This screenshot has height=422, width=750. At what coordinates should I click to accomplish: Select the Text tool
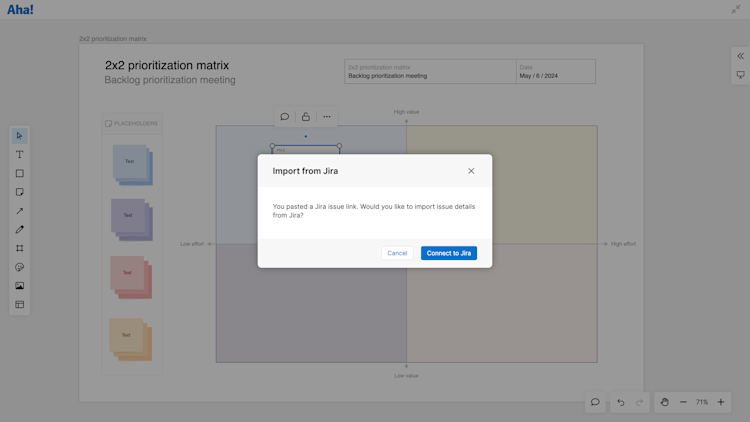tap(20, 155)
